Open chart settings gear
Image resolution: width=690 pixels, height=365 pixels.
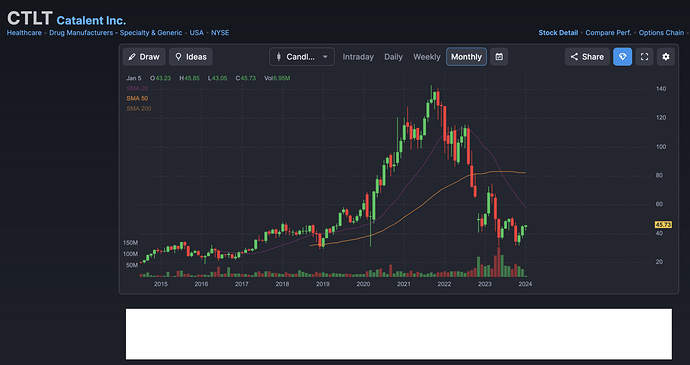tap(666, 57)
